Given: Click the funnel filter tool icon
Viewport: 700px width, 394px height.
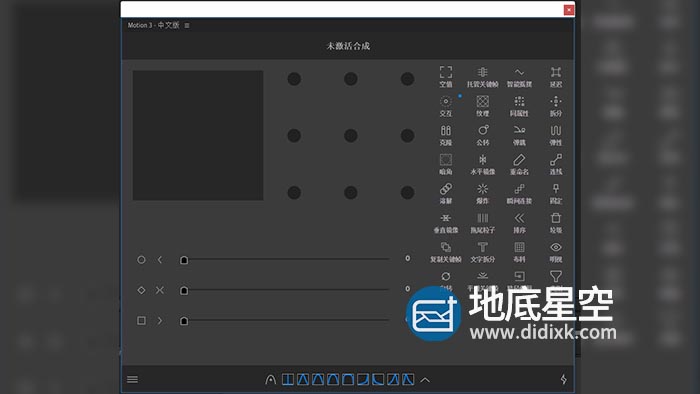Looking at the screenshot, I should (x=556, y=276).
